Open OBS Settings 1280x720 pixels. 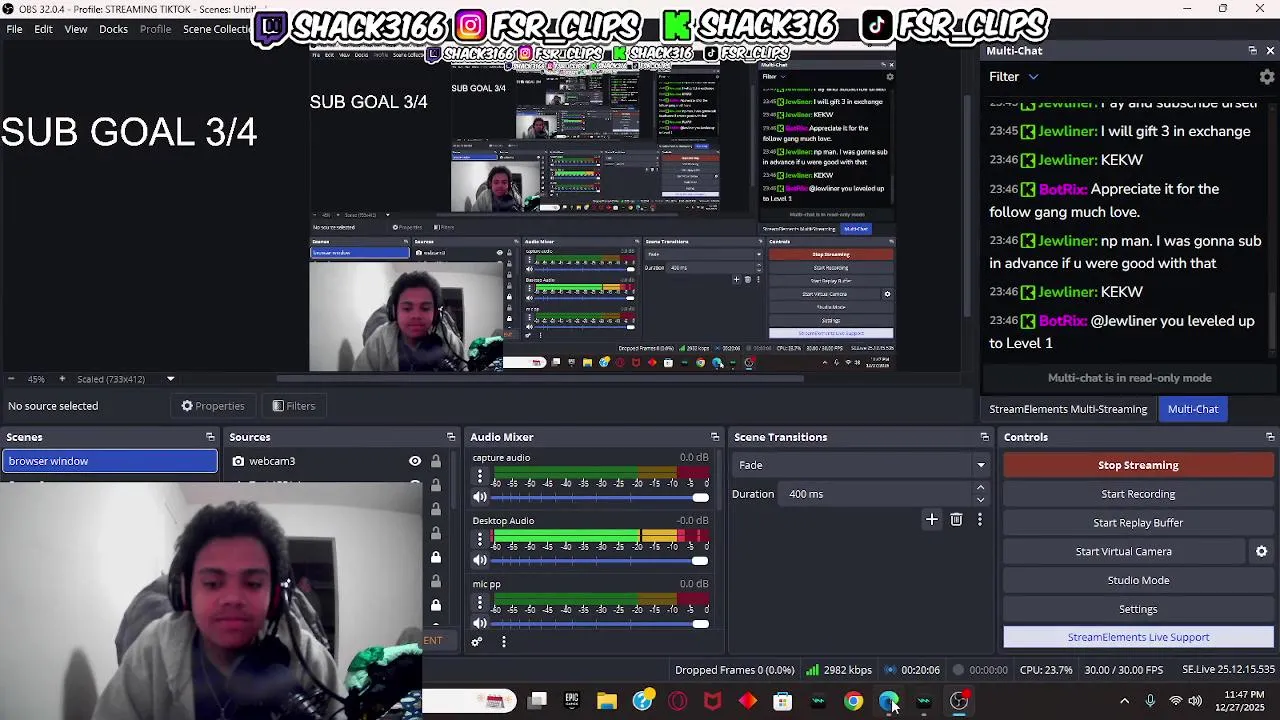1138,609
